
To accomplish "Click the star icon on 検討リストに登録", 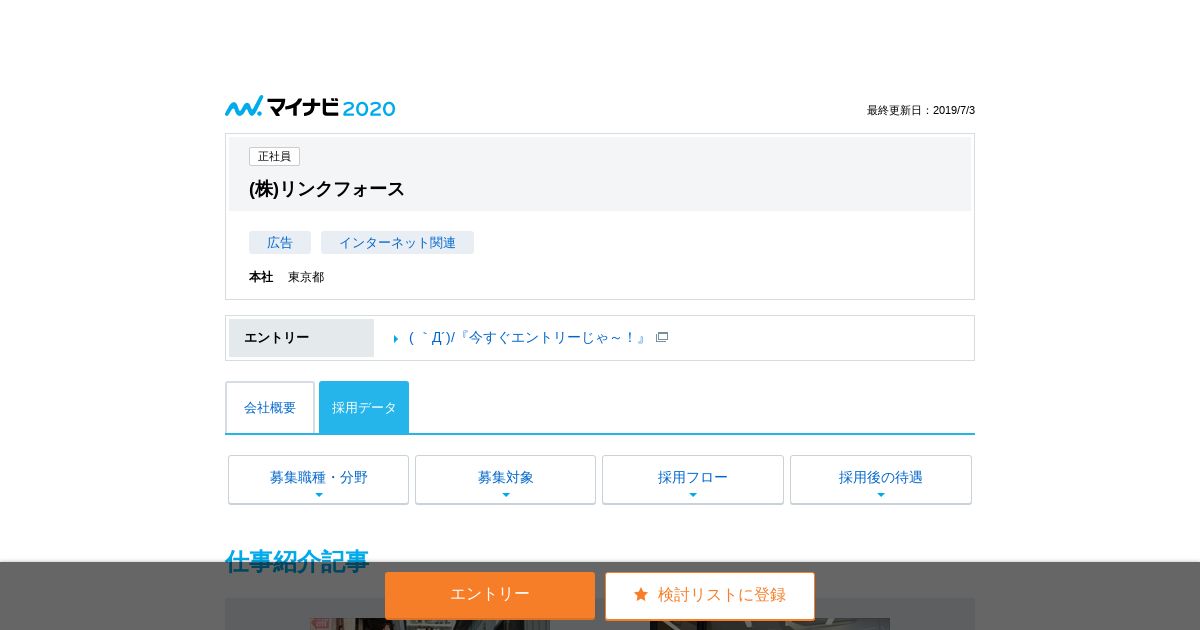I will click(641, 595).
